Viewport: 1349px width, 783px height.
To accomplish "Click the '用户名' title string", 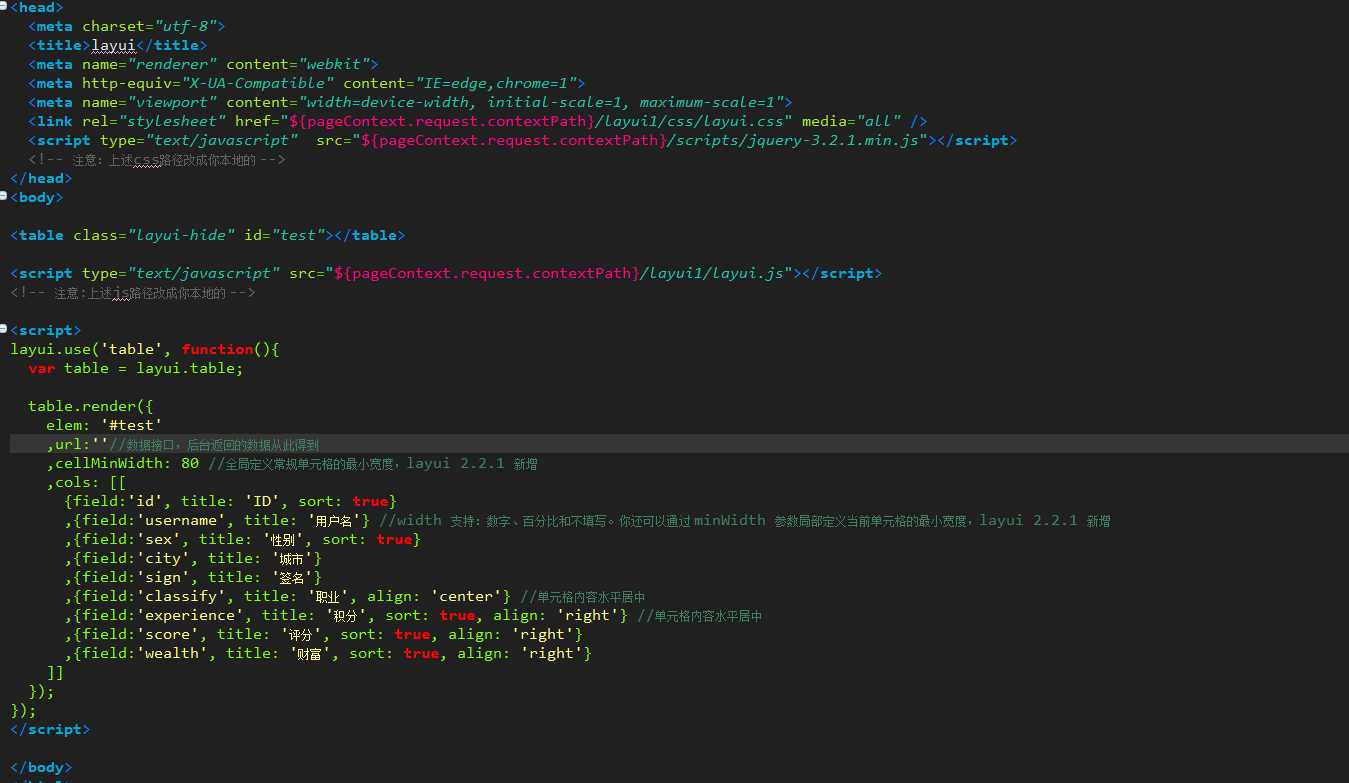I will pyautogui.click(x=334, y=520).
